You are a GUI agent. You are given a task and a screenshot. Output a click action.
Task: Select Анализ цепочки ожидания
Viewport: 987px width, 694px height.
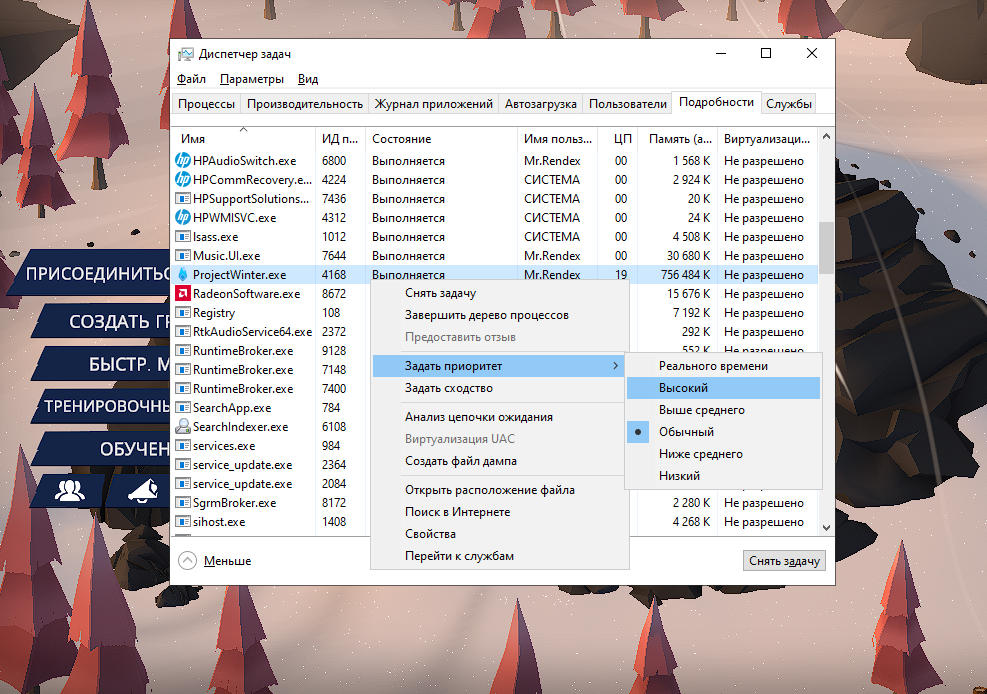pyautogui.click(x=500, y=417)
